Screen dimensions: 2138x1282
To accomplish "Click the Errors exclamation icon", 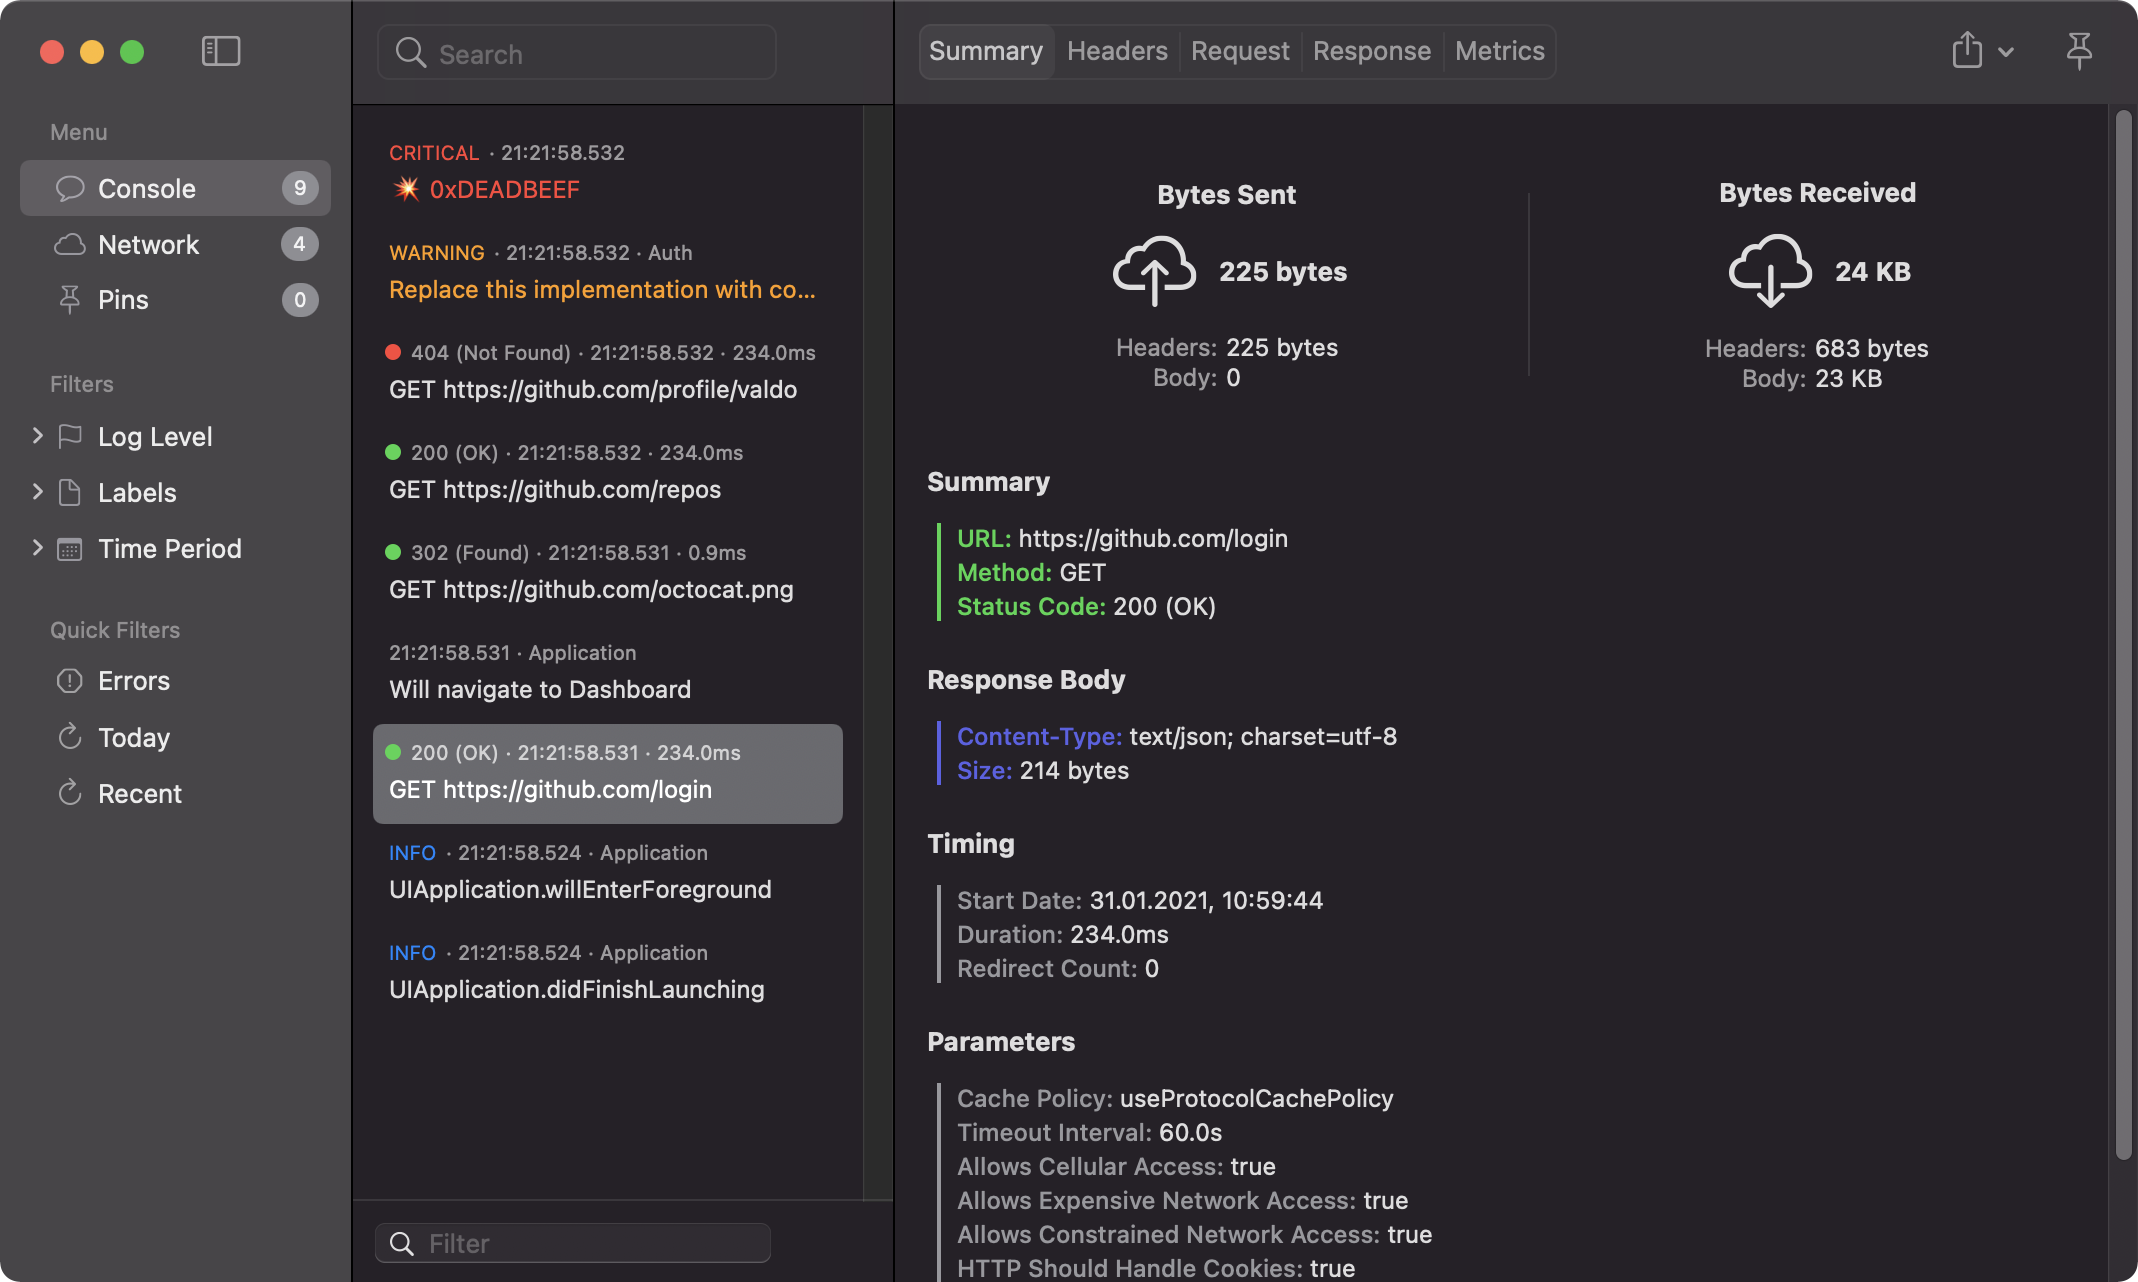I will tap(70, 681).
